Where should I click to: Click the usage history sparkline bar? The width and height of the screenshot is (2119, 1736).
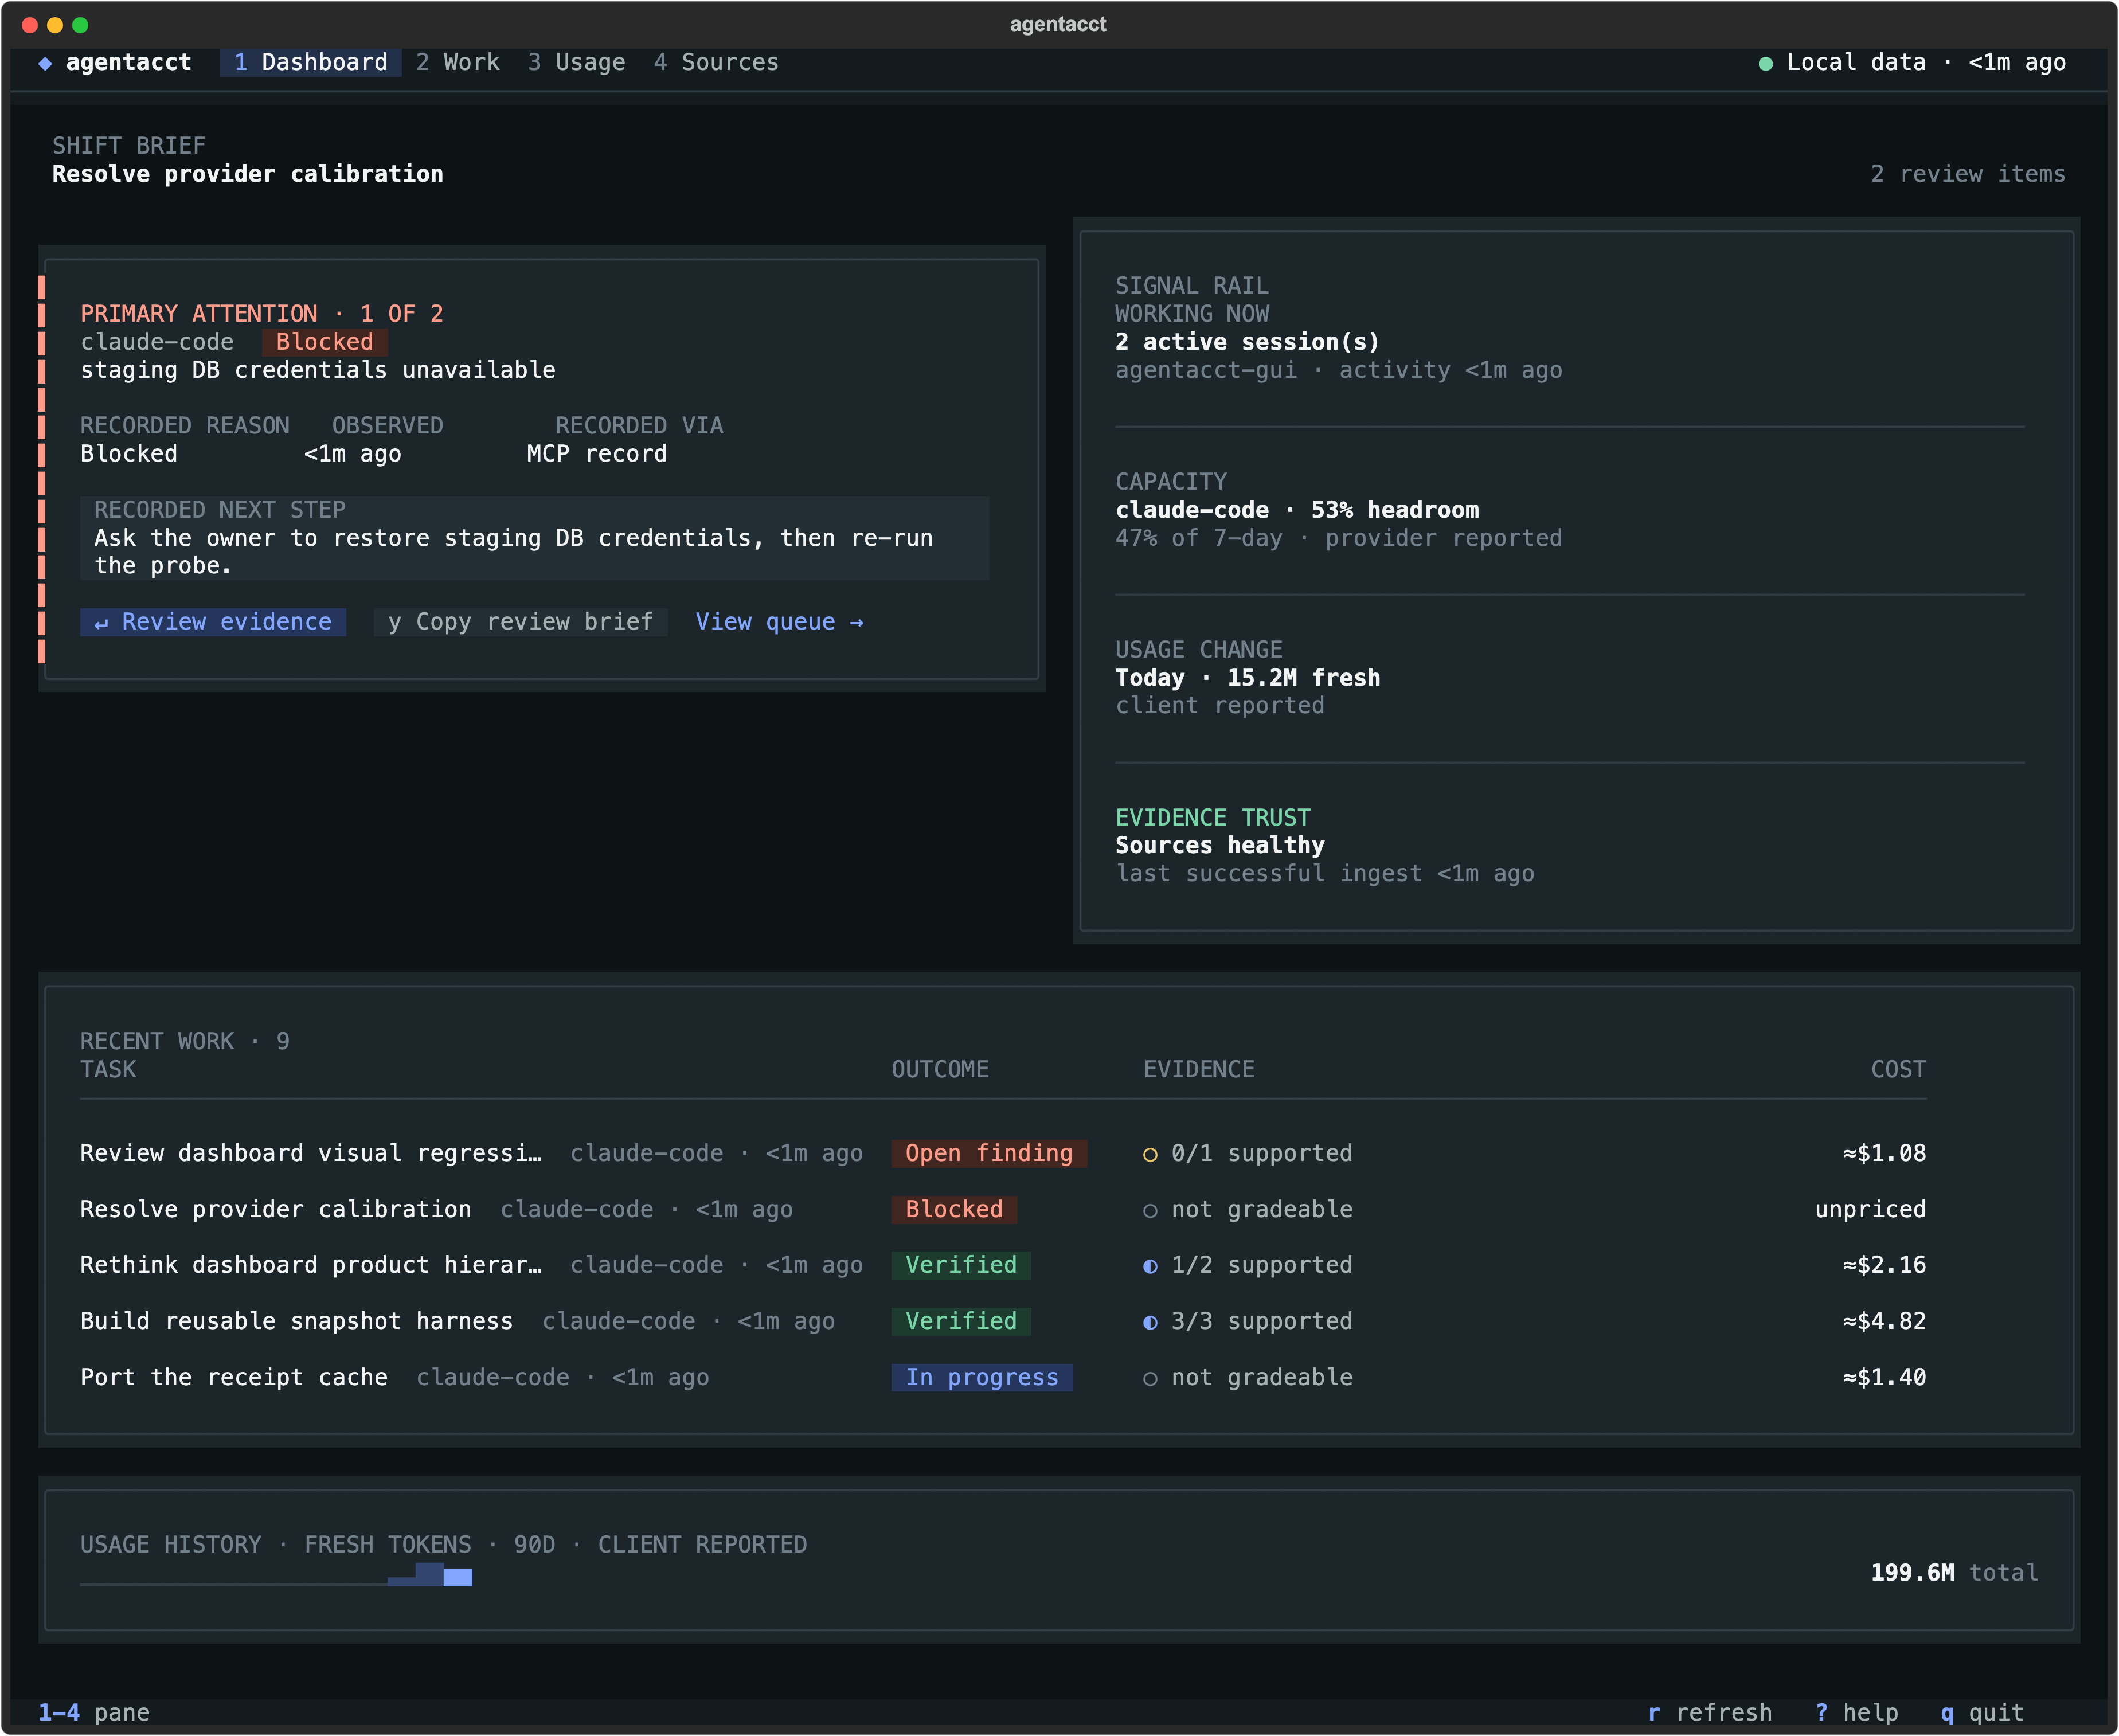tap(276, 1575)
